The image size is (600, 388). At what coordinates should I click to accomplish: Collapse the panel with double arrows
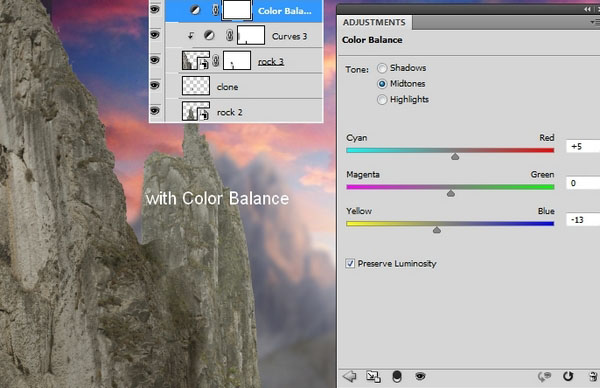pyautogui.click(x=587, y=9)
